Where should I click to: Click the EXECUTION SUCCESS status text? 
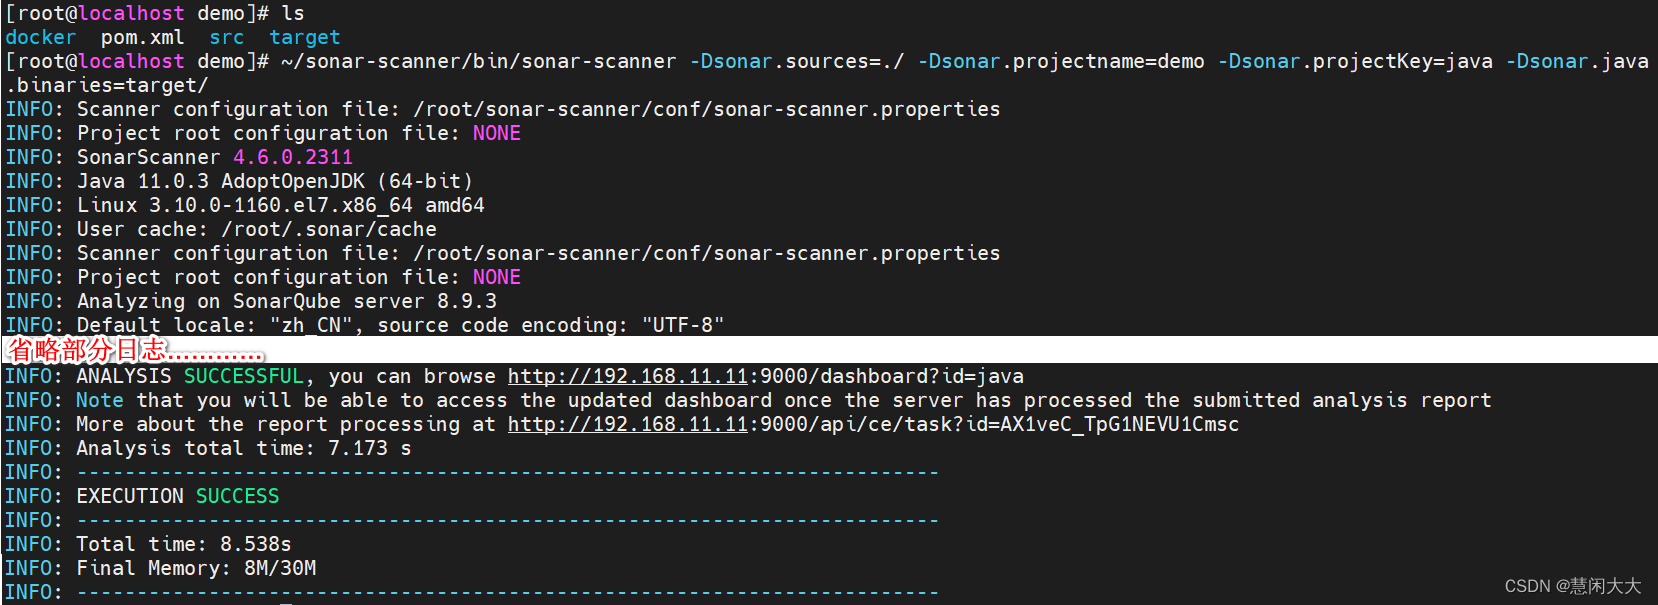(178, 497)
